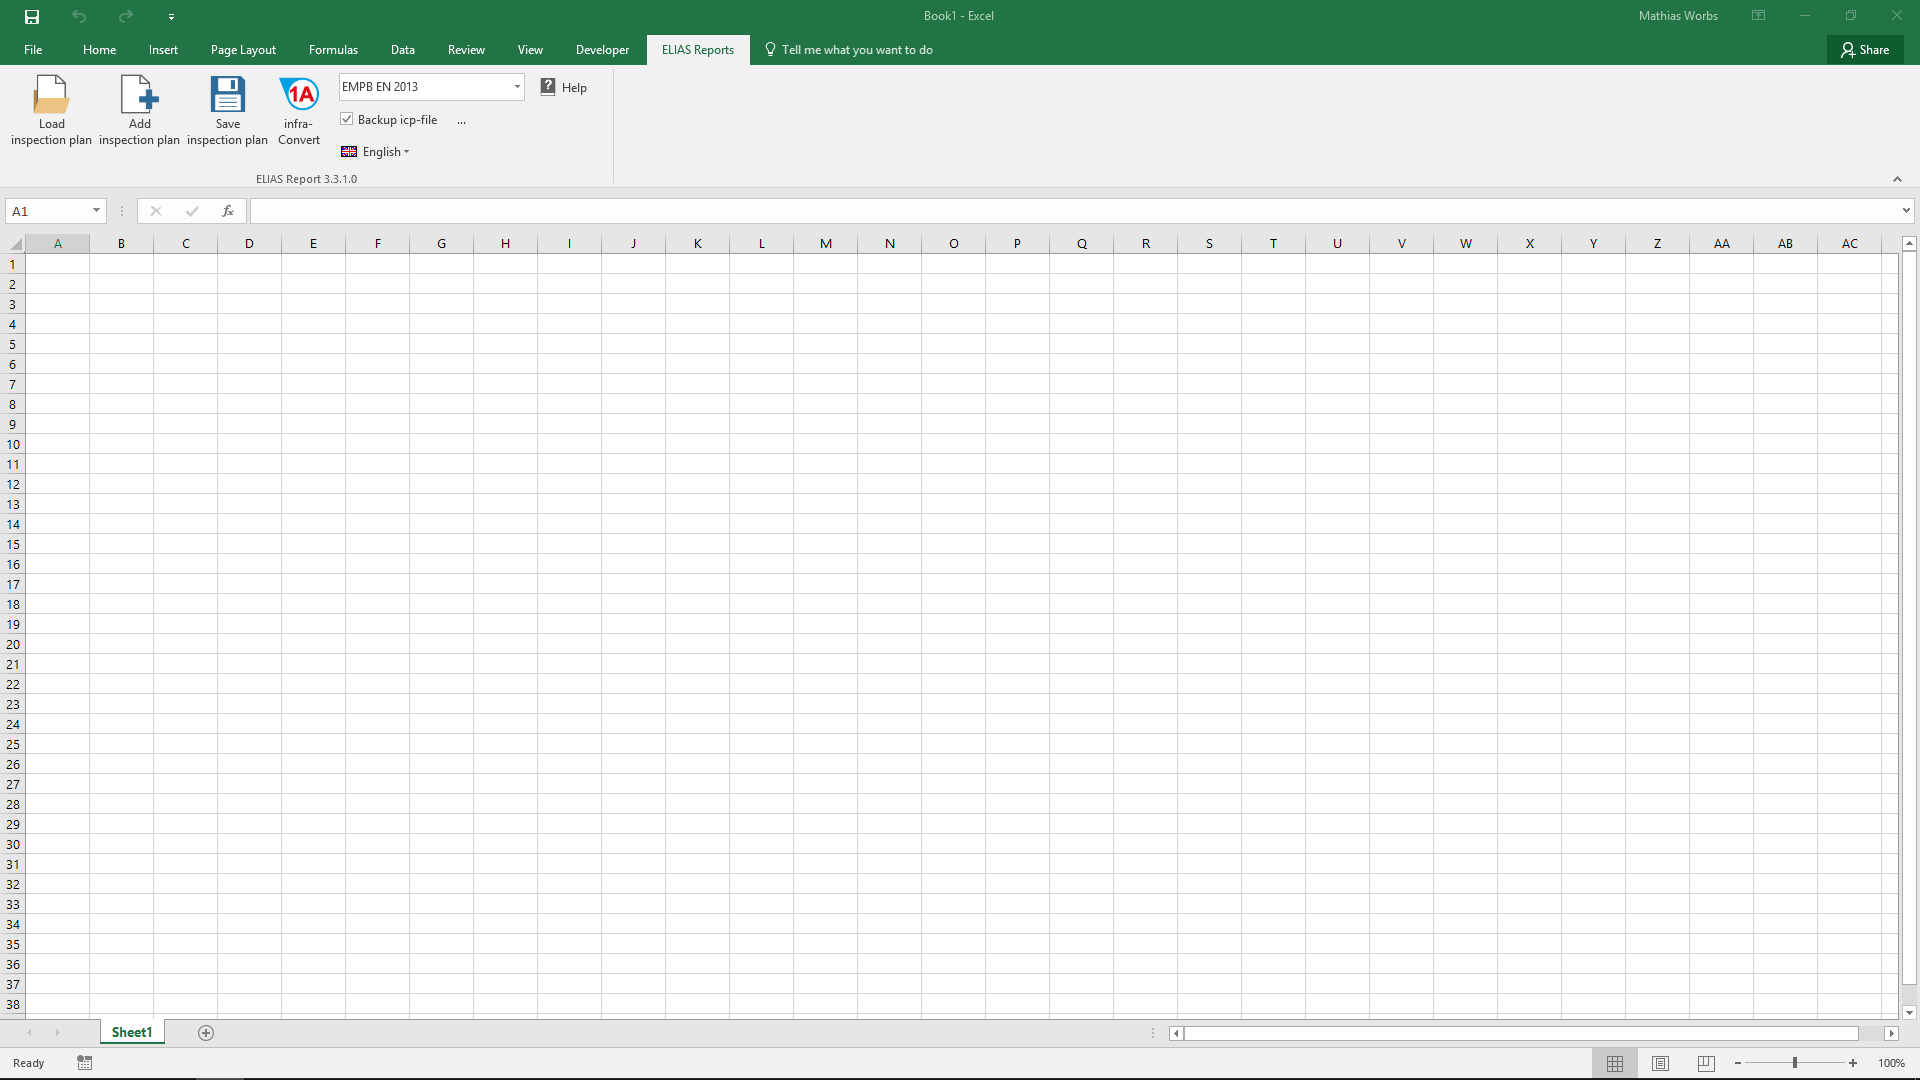This screenshot has height=1080, width=1920.
Task: Open the File menu
Action: pos(33,50)
